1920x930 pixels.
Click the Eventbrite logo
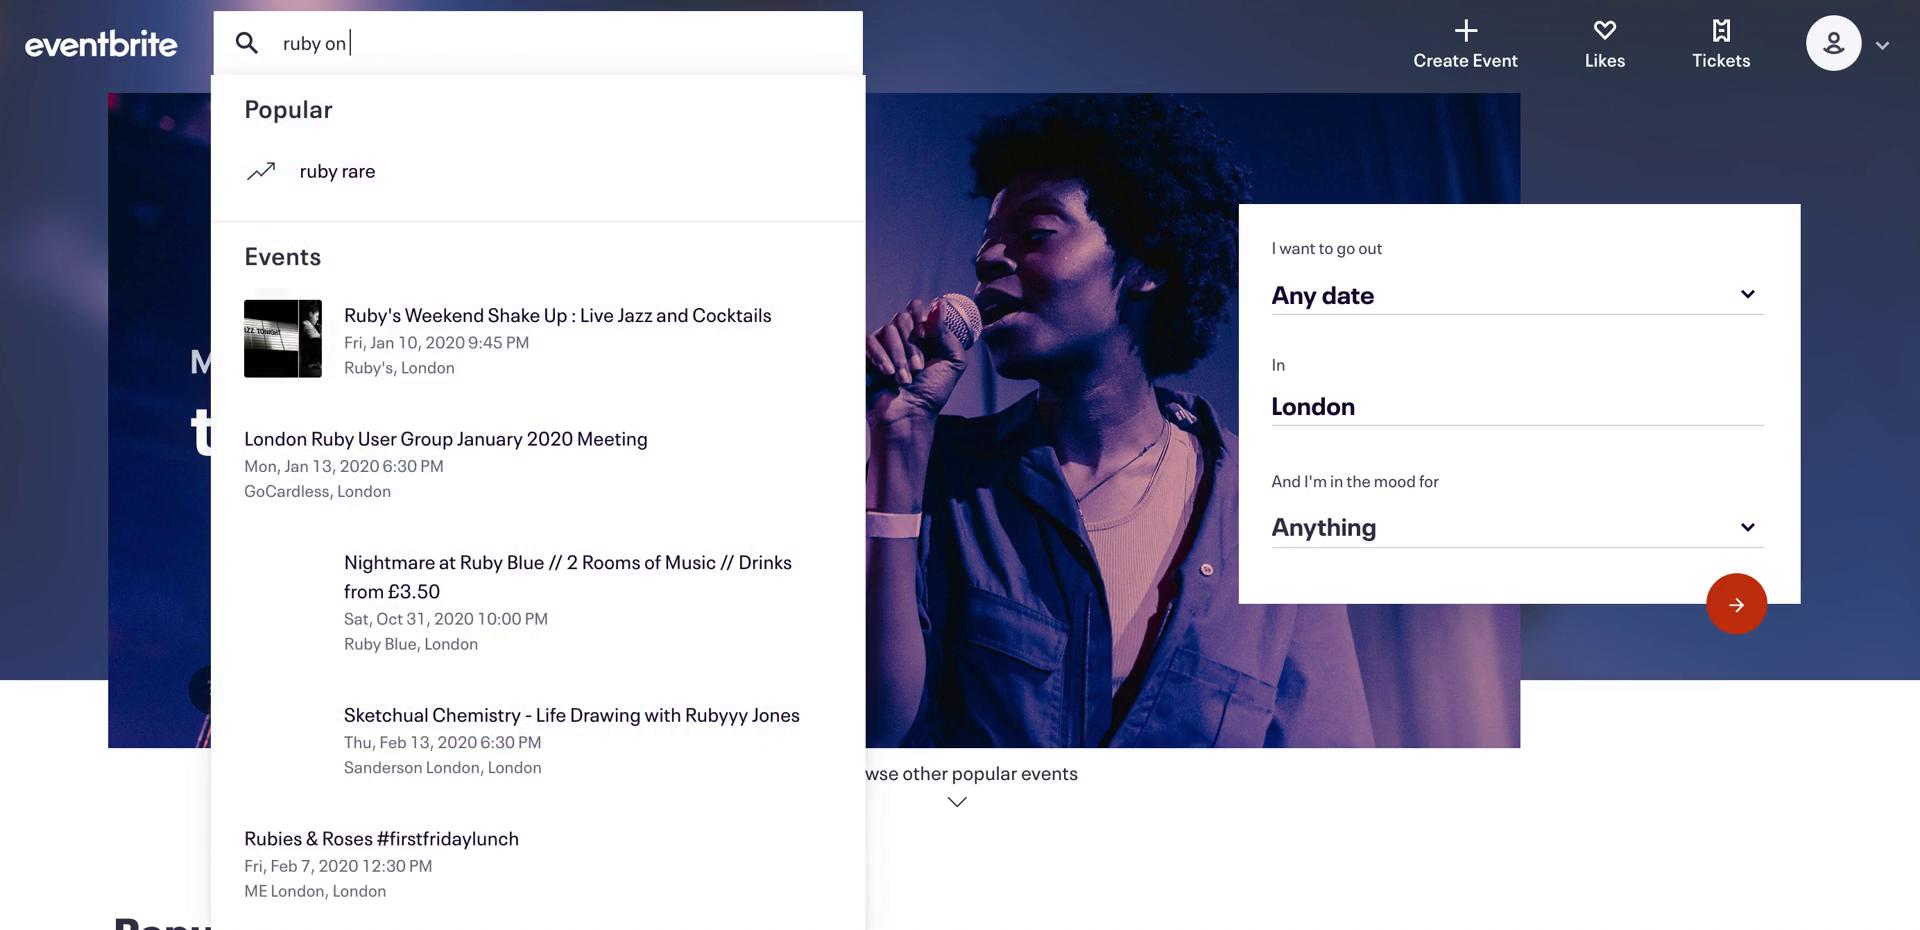[101, 44]
